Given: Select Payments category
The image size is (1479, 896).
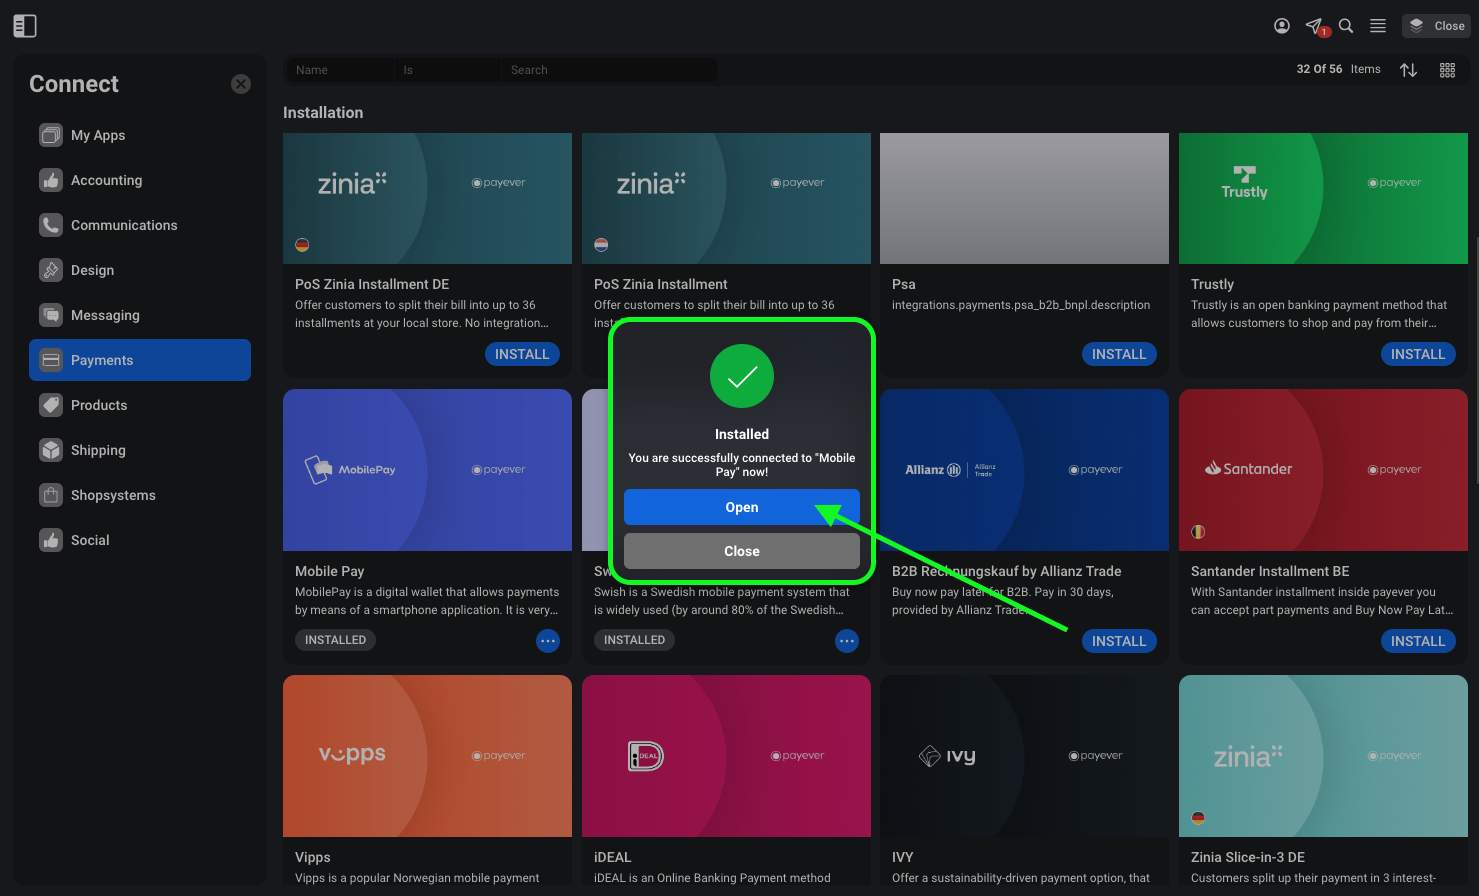Looking at the screenshot, I should pyautogui.click(x=140, y=360).
